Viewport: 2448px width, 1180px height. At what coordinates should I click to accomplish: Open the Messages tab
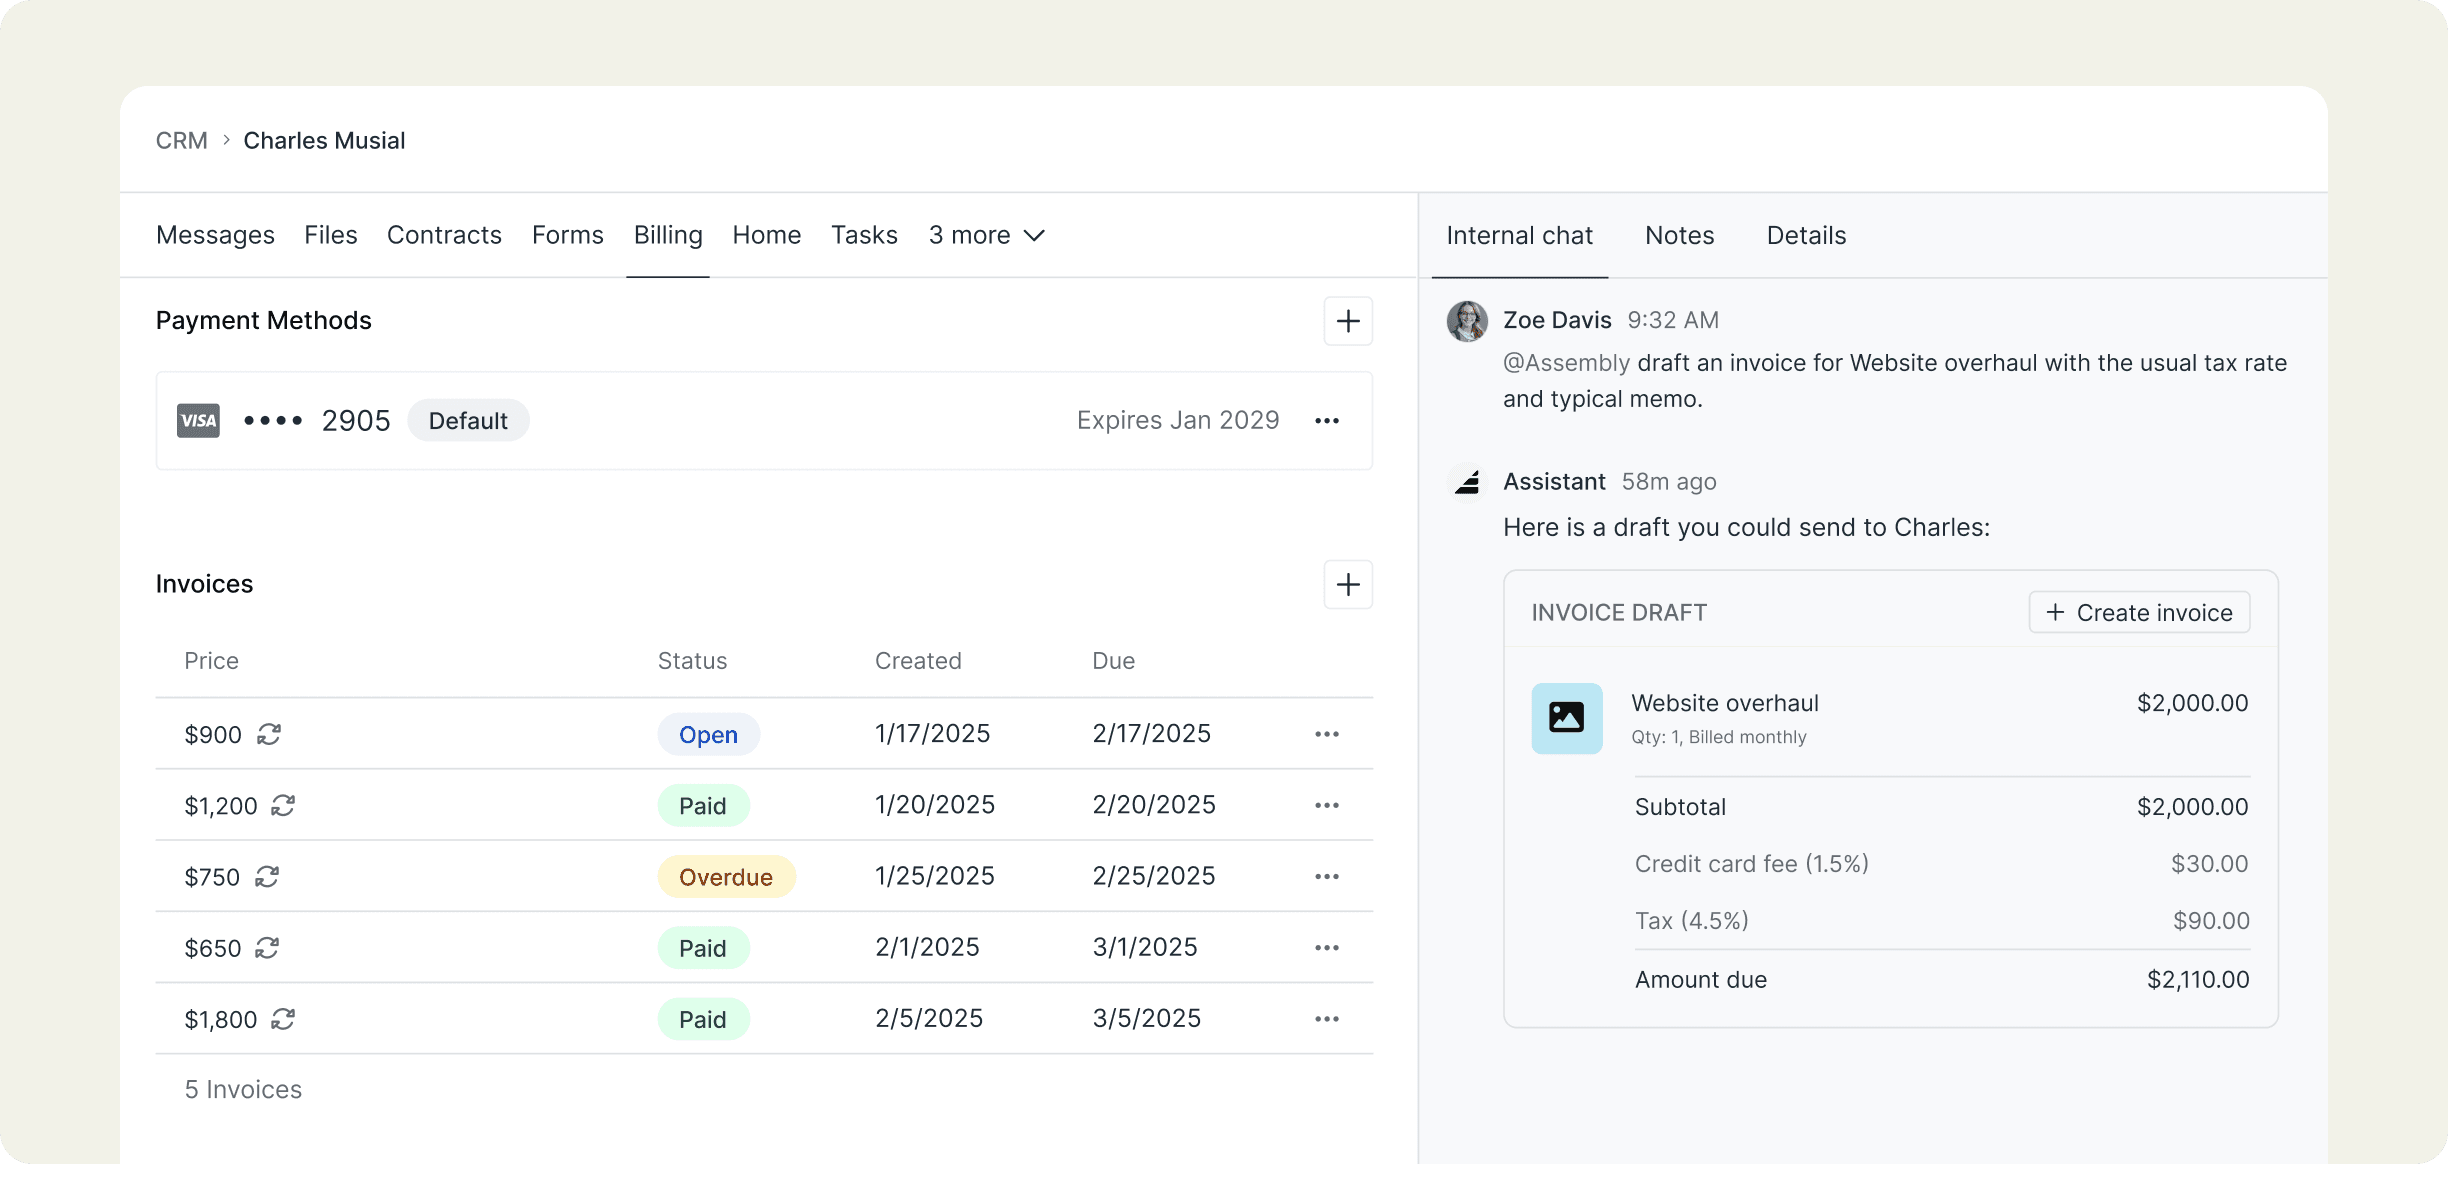pos(215,235)
